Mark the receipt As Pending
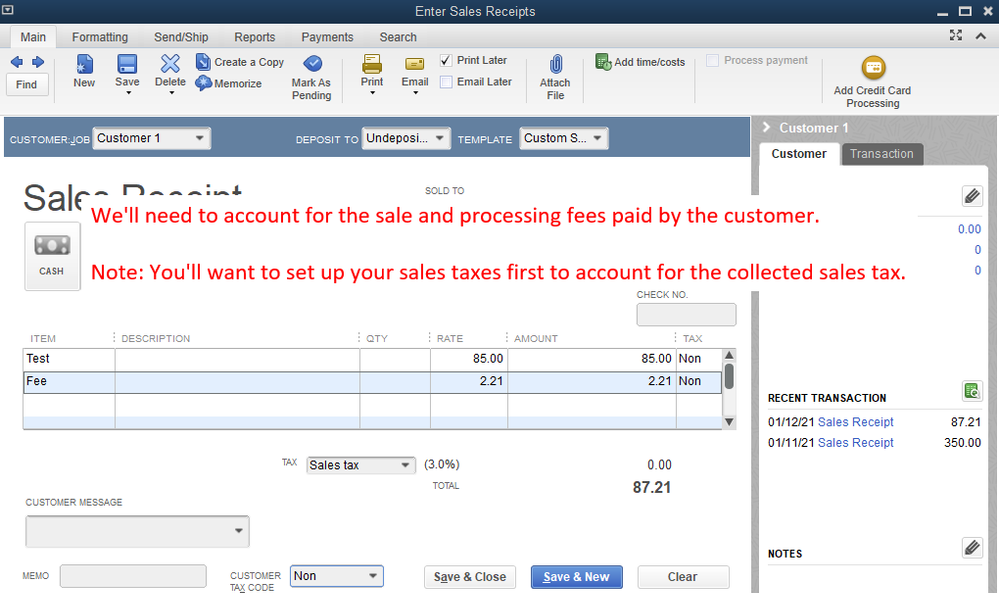The width and height of the screenshot is (999, 593). click(x=312, y=77)
